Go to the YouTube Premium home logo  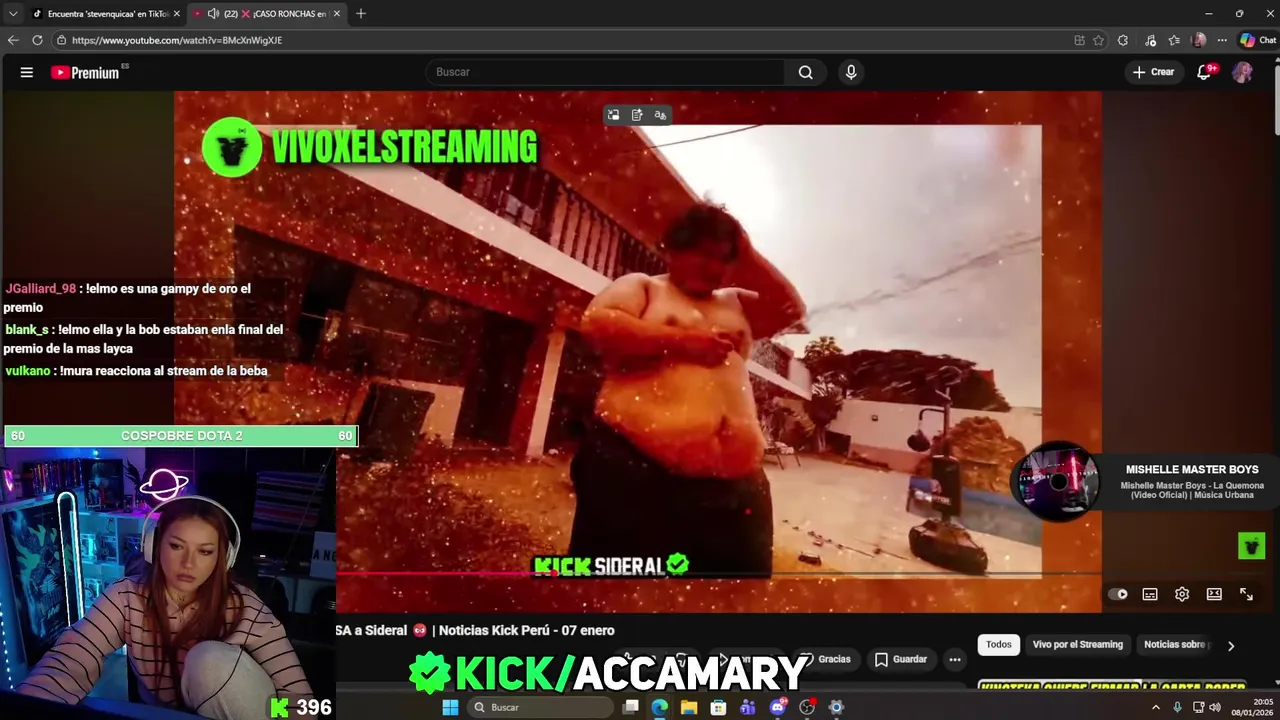pos(86,72)
